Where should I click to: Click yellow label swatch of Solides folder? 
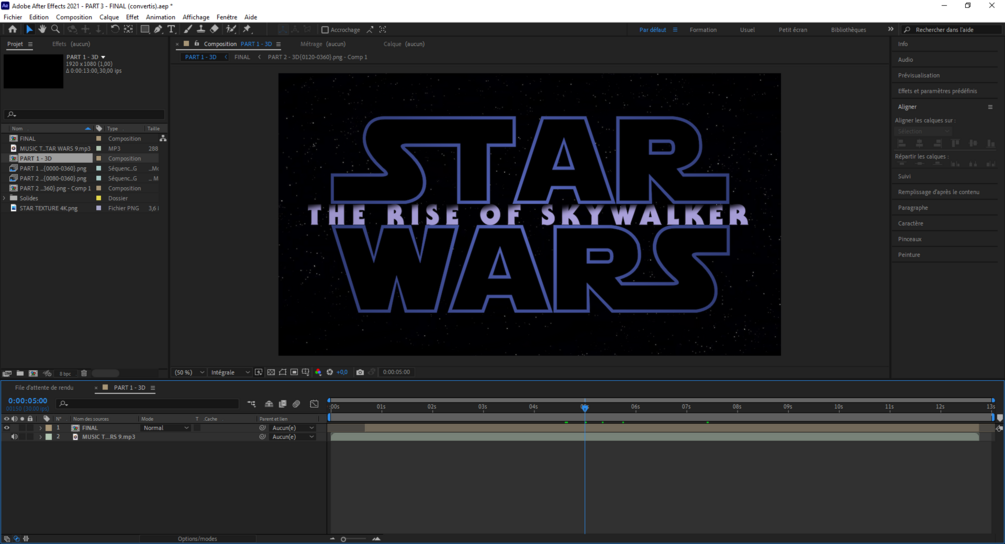pyautogui.click(x=99, y=199)
